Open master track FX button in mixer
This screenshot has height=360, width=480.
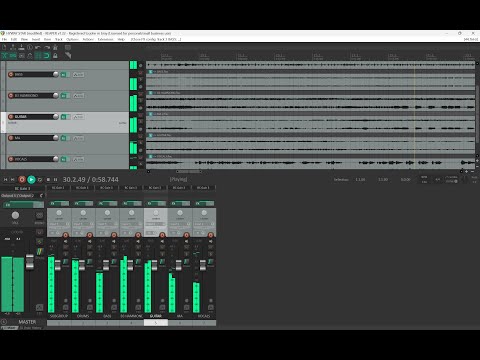click(x=18, y=204)
